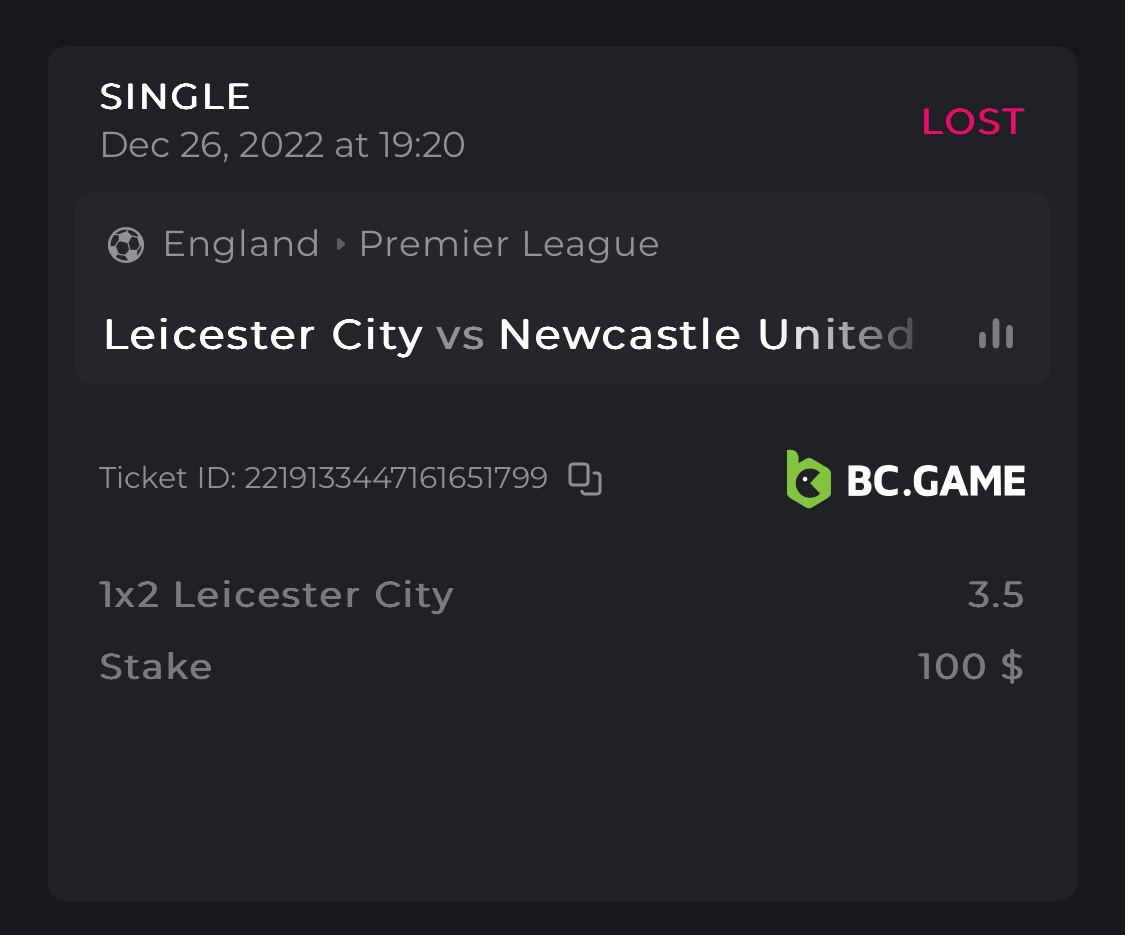The width and height of the screenshot is (1125, 935).
Task: Copy the Ticket ID using copy icon
Action: click(585, 478)
